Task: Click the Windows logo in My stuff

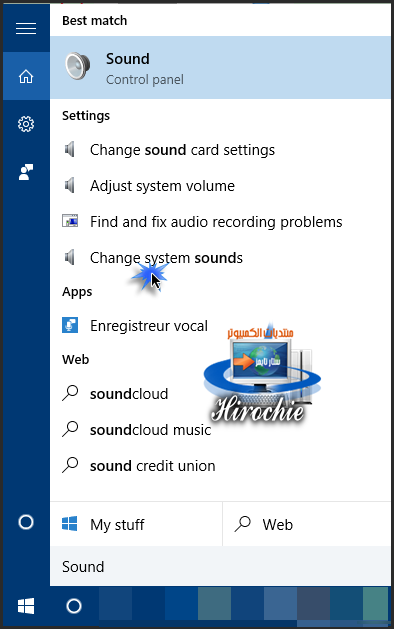Action: click(70, 524)
